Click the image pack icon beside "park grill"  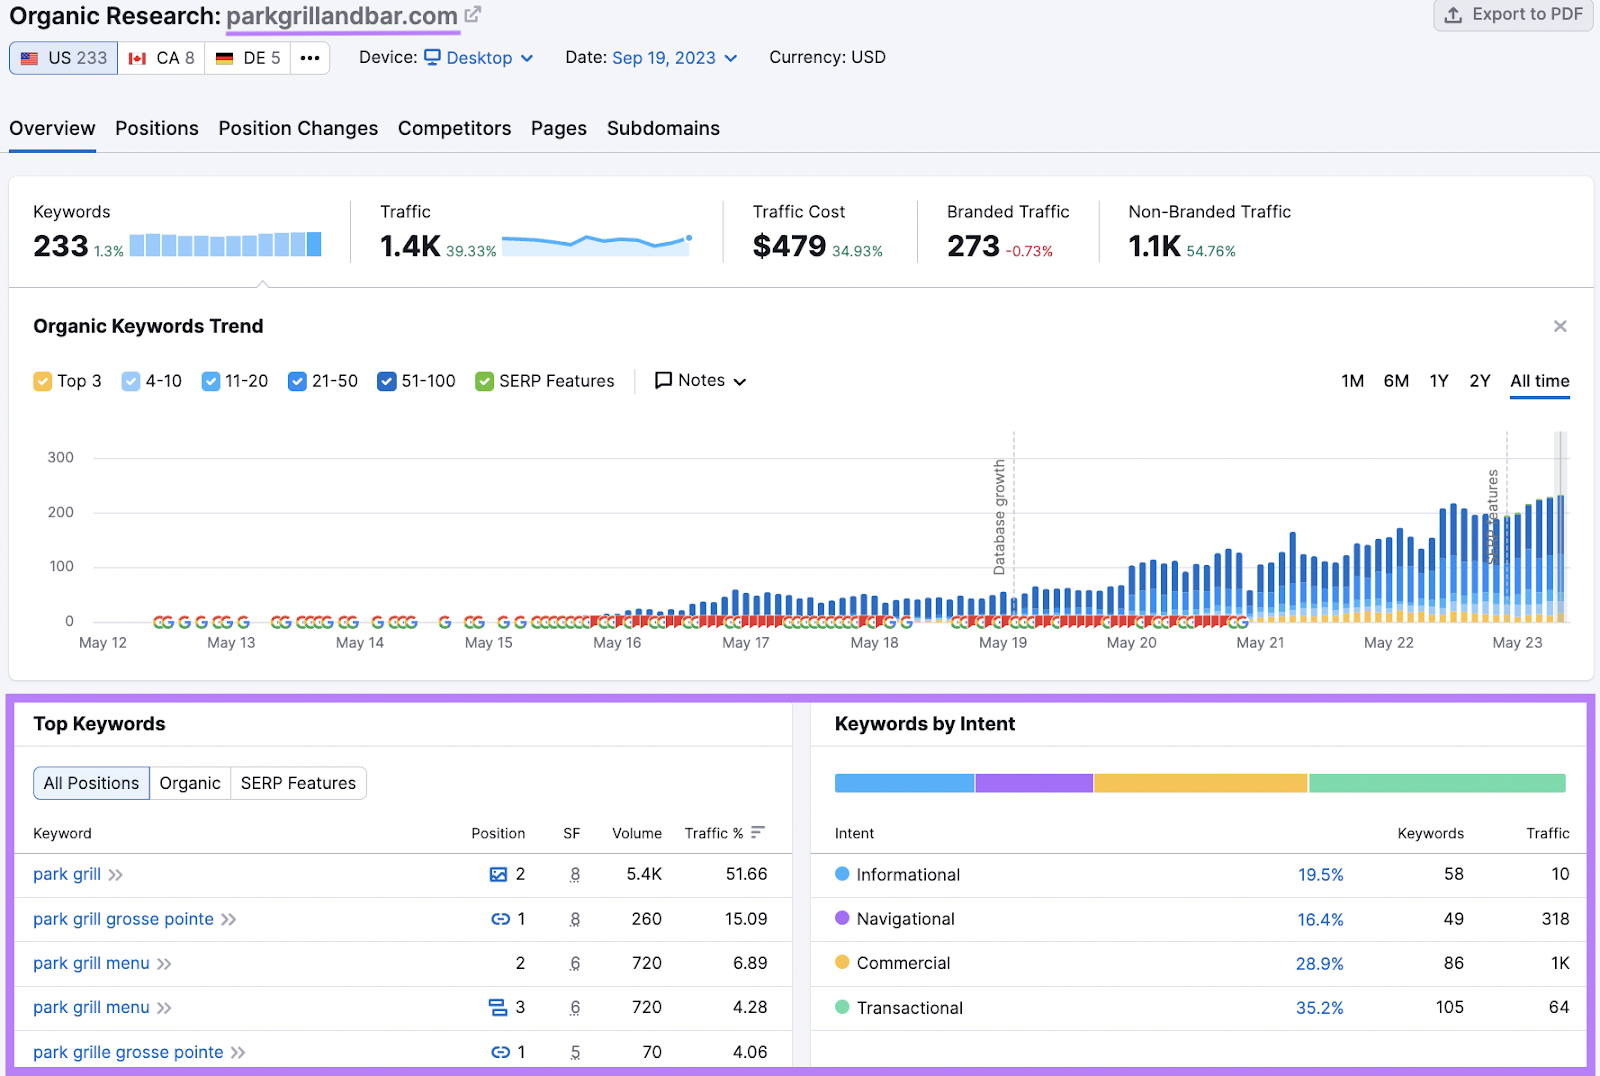point(498,874)
